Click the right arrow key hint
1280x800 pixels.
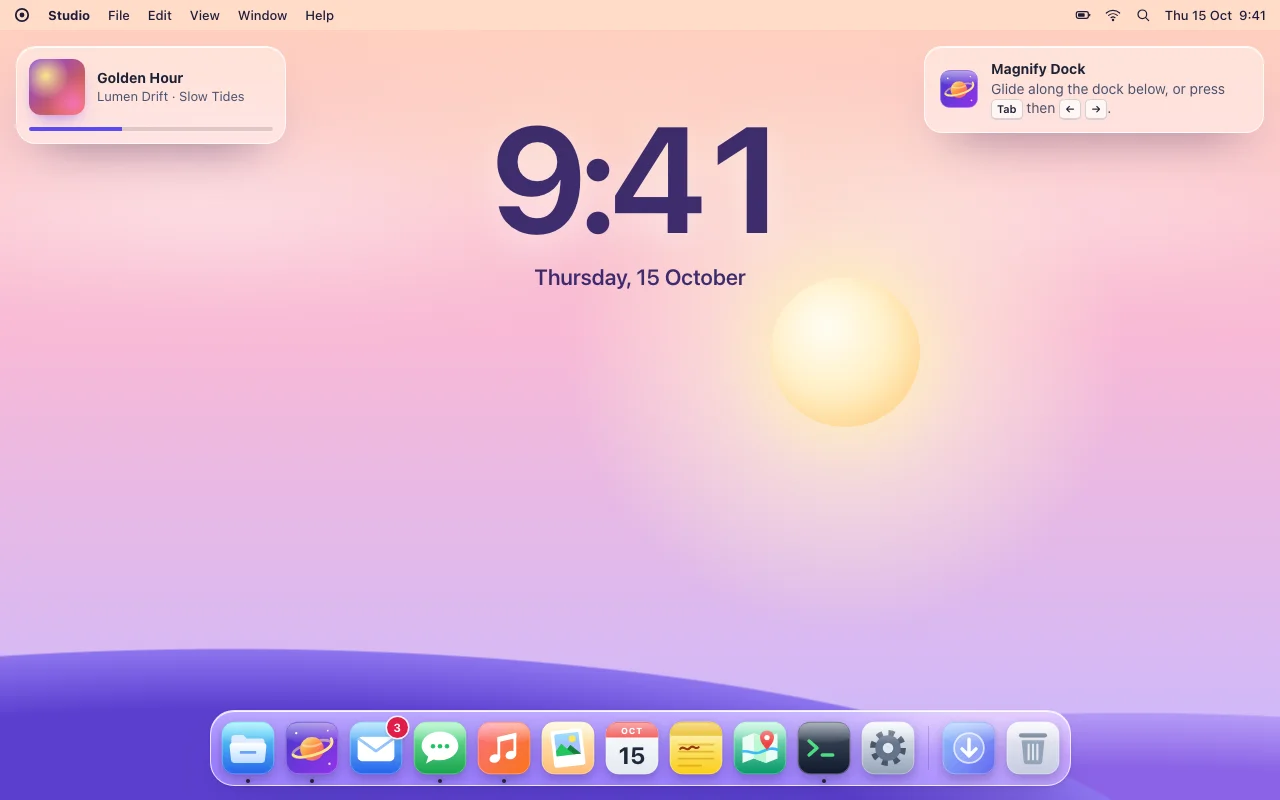click(x=1096, y=109)
